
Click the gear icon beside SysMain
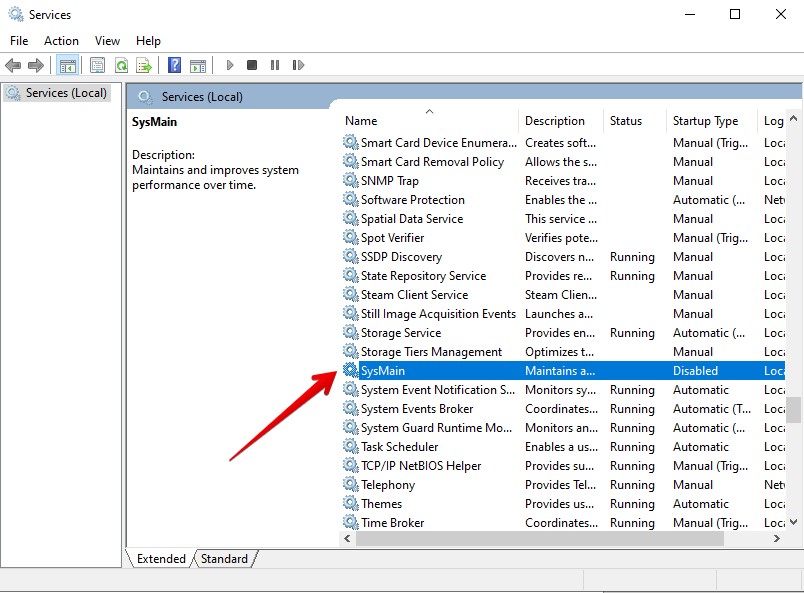click(351, 370)
